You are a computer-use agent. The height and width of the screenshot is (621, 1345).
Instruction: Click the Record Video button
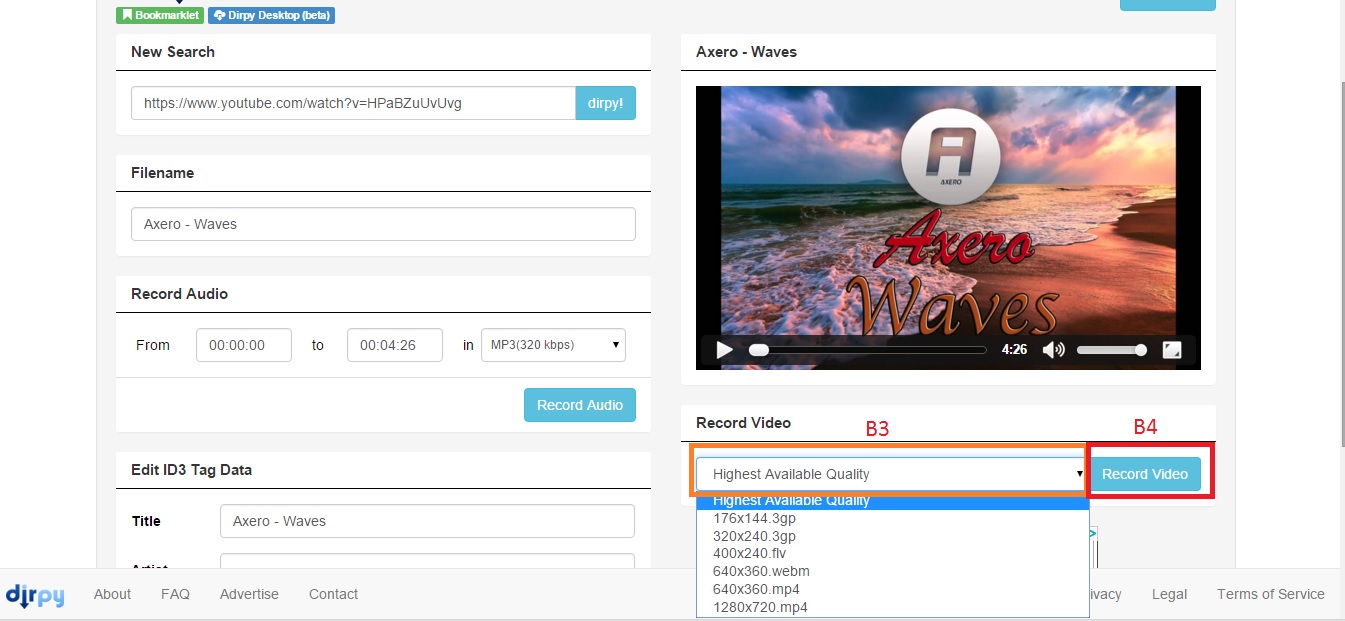[x=1145, y=474]
